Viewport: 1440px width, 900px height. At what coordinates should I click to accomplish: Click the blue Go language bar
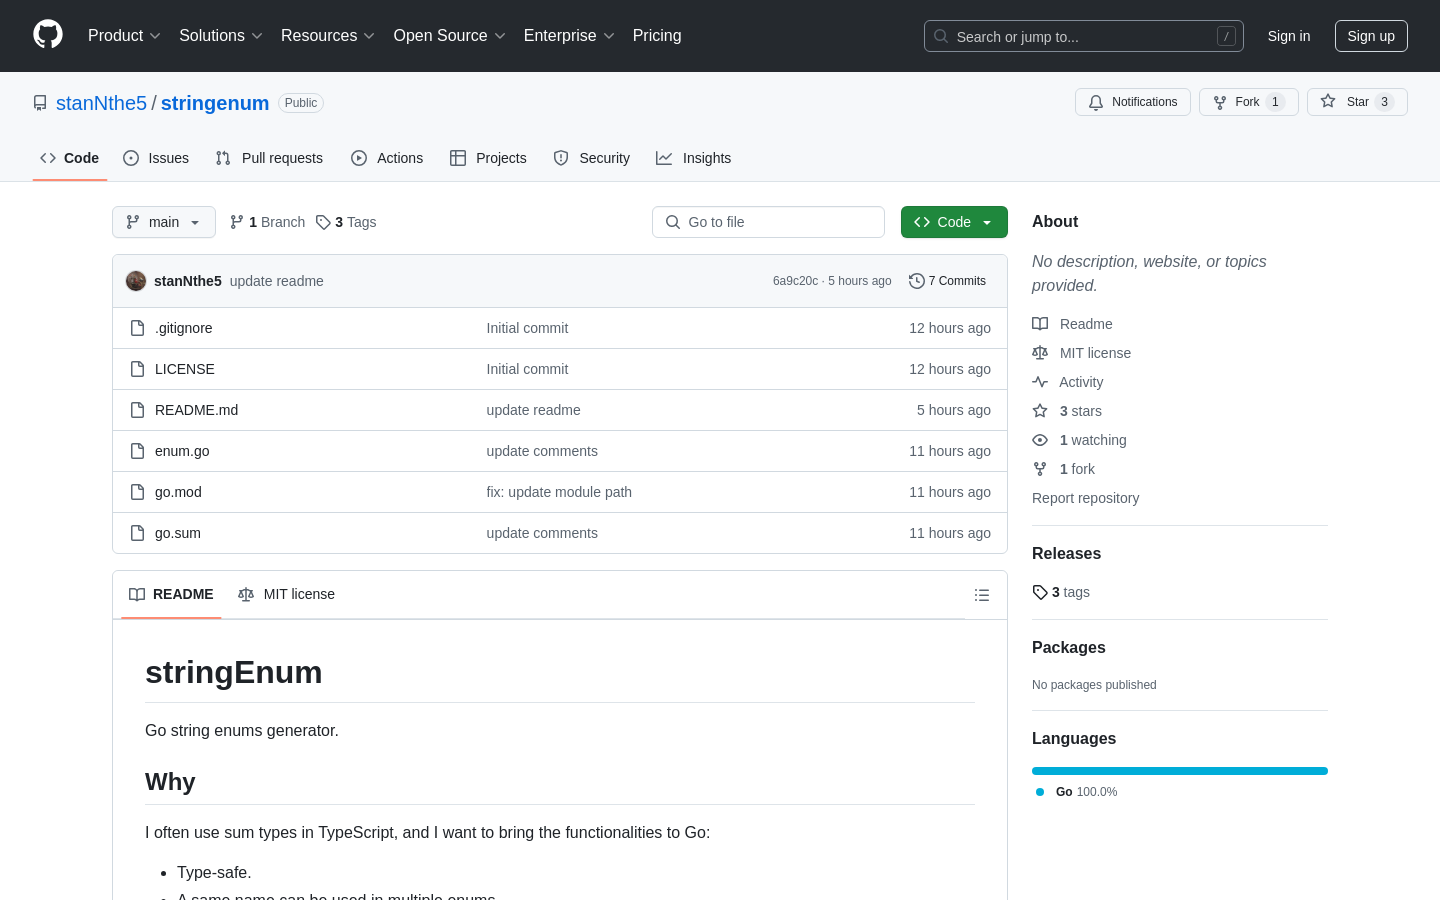point(1180,771)
